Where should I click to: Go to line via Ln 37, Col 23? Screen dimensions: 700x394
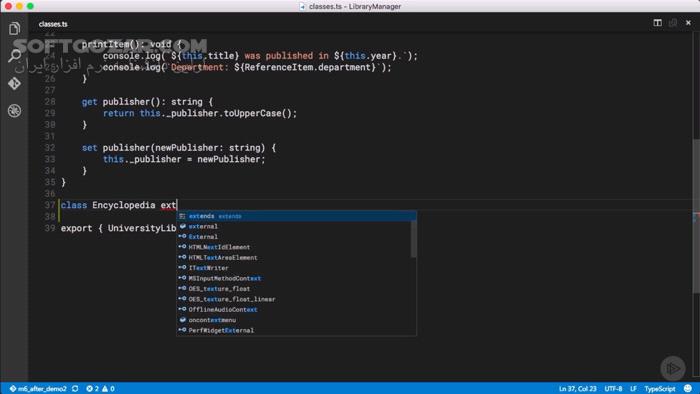point(577,389)
